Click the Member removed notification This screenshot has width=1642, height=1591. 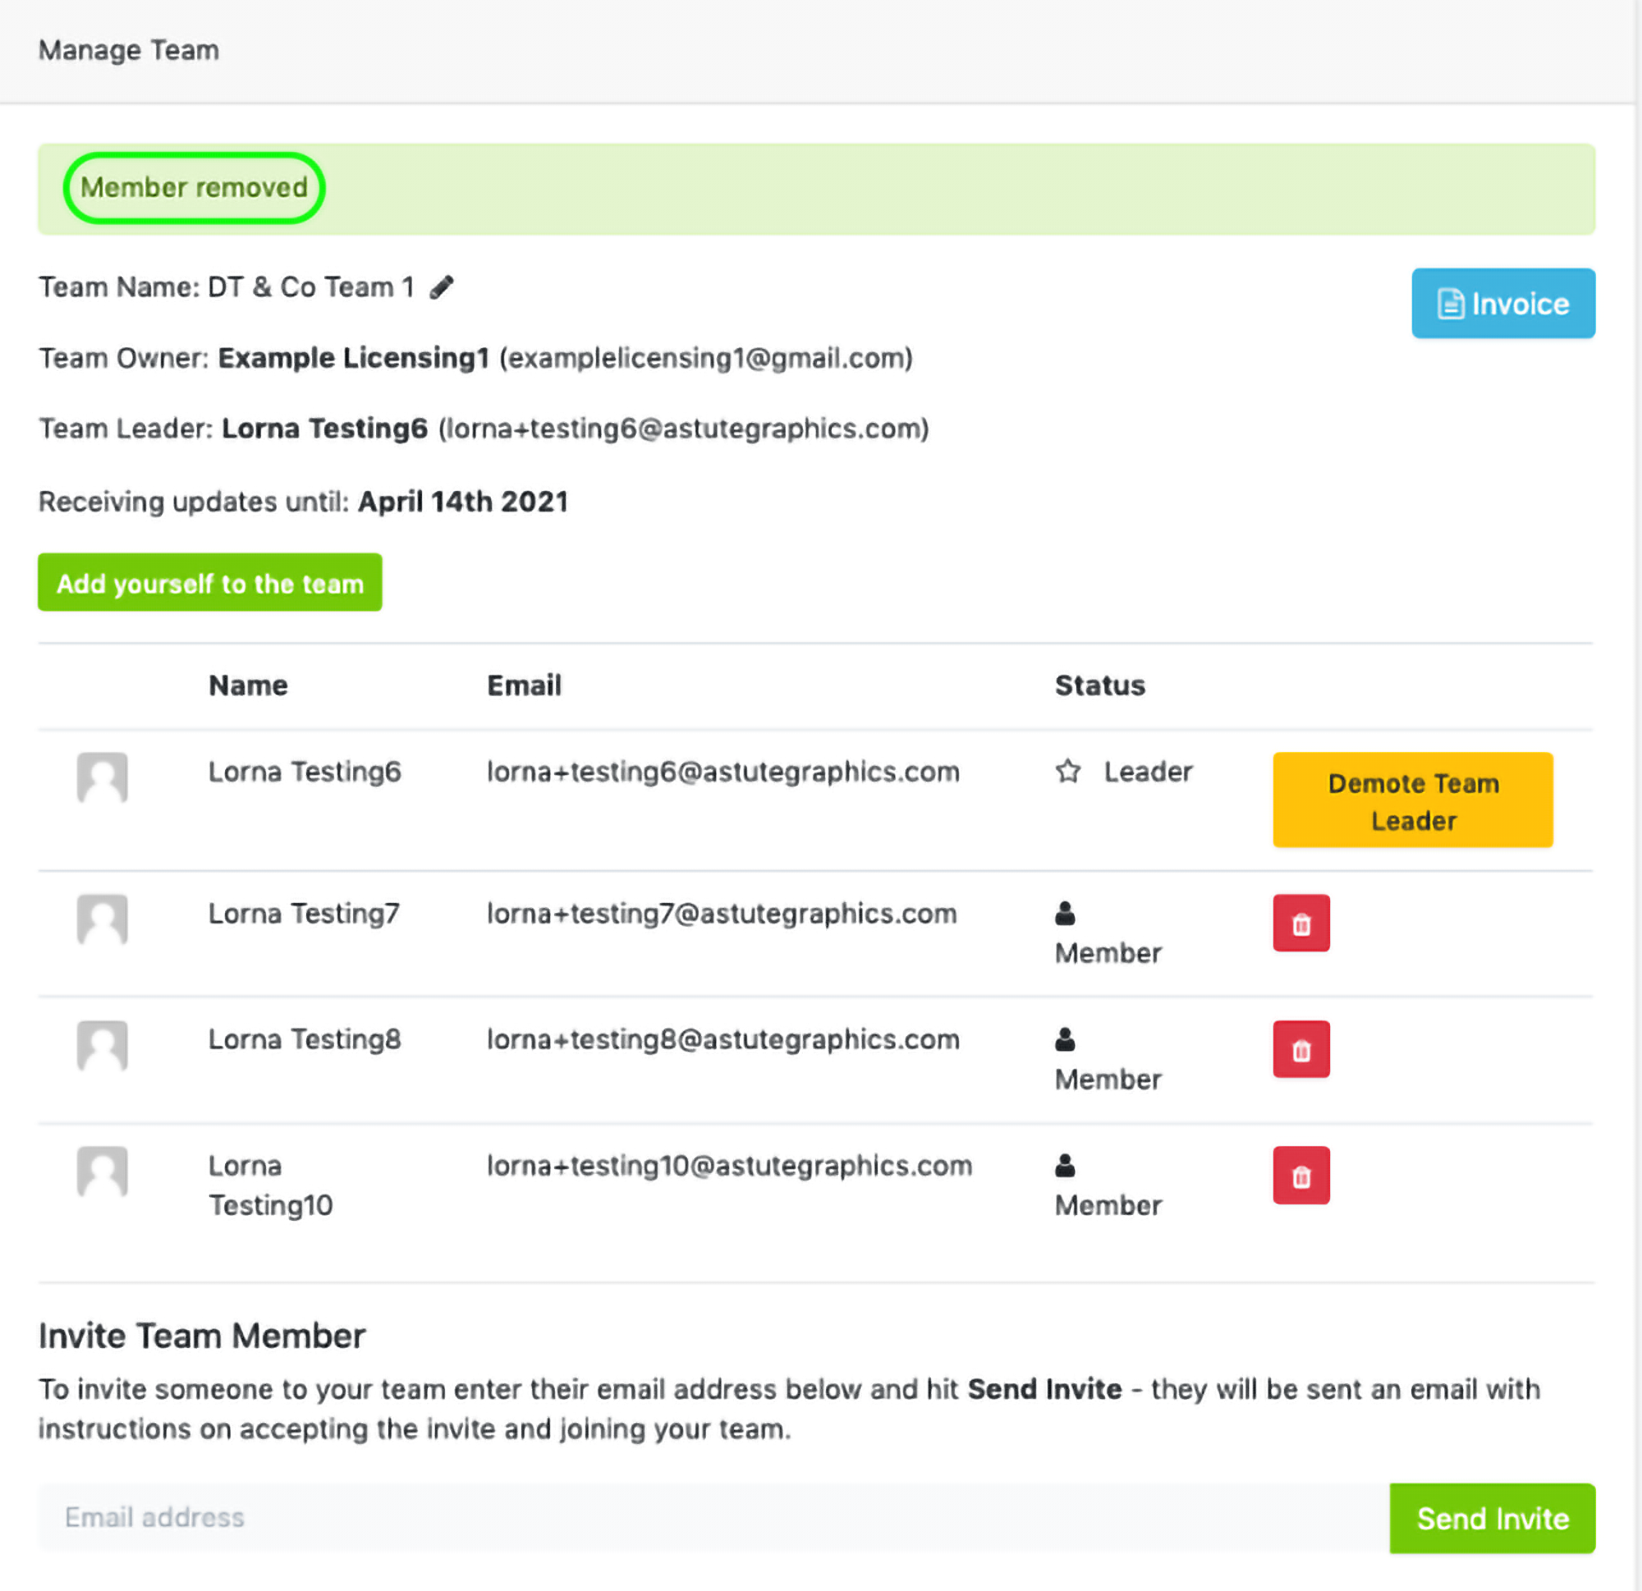pos(194,188)
